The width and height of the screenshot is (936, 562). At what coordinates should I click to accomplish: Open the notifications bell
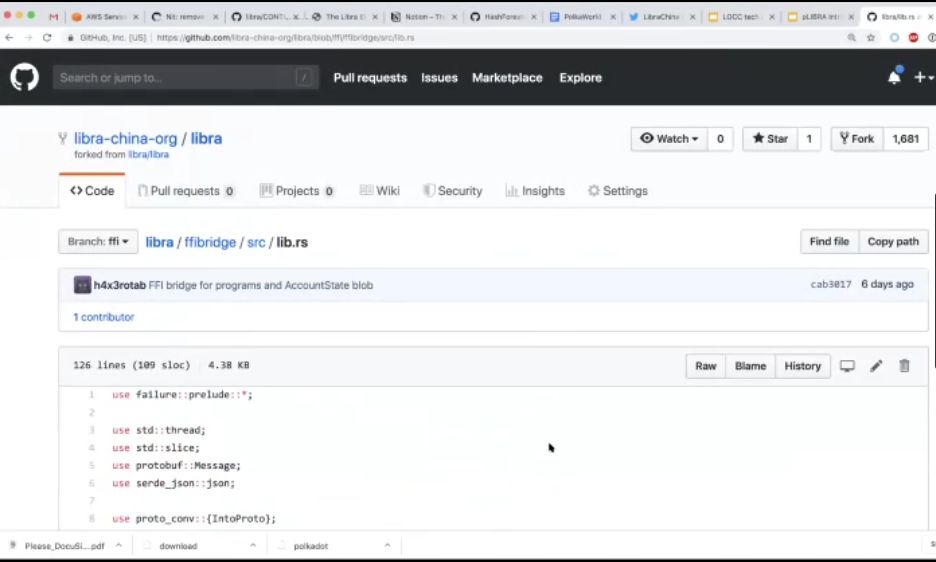894,77
